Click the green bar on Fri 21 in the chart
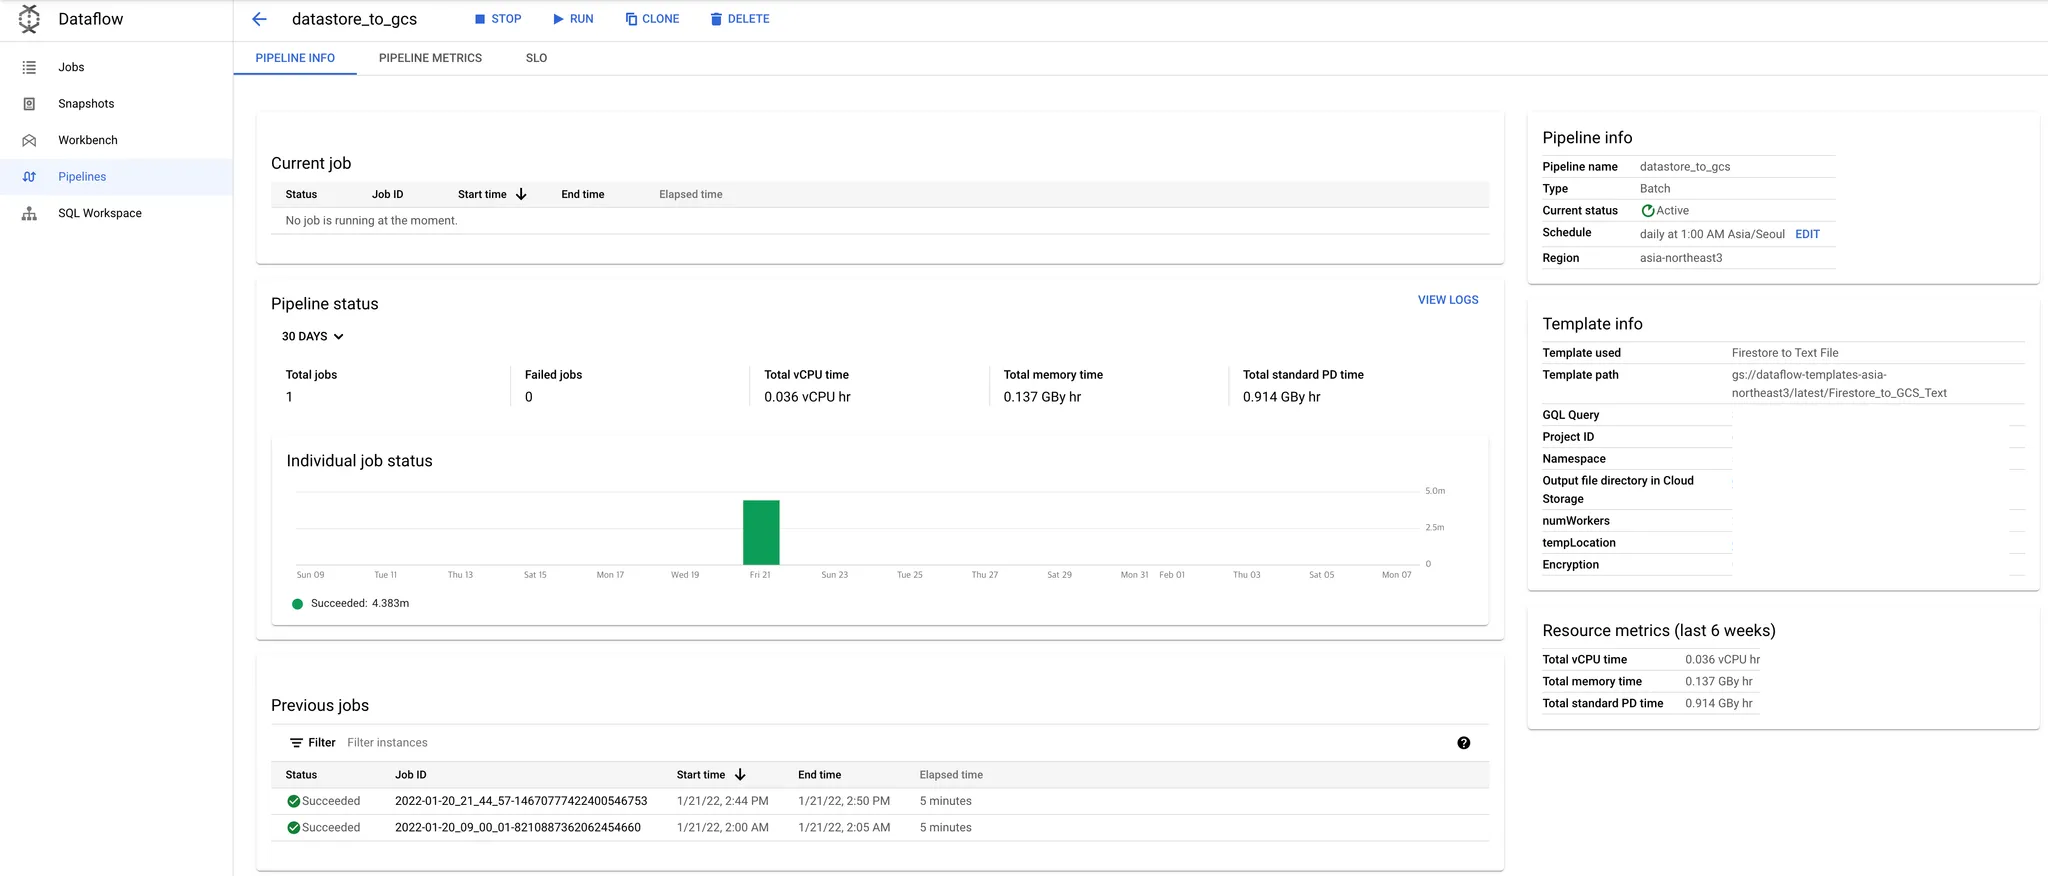Screen dimensions: 2048x876 click(761, 532)
